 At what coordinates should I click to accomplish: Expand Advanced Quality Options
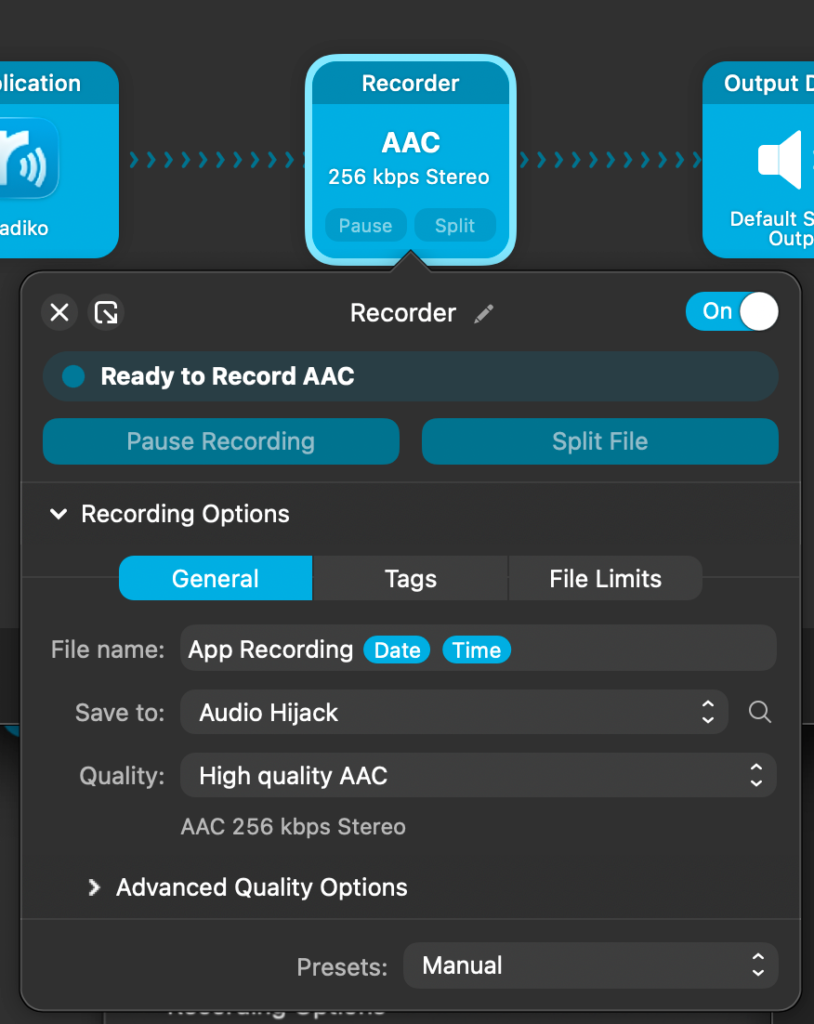(94, 887)
